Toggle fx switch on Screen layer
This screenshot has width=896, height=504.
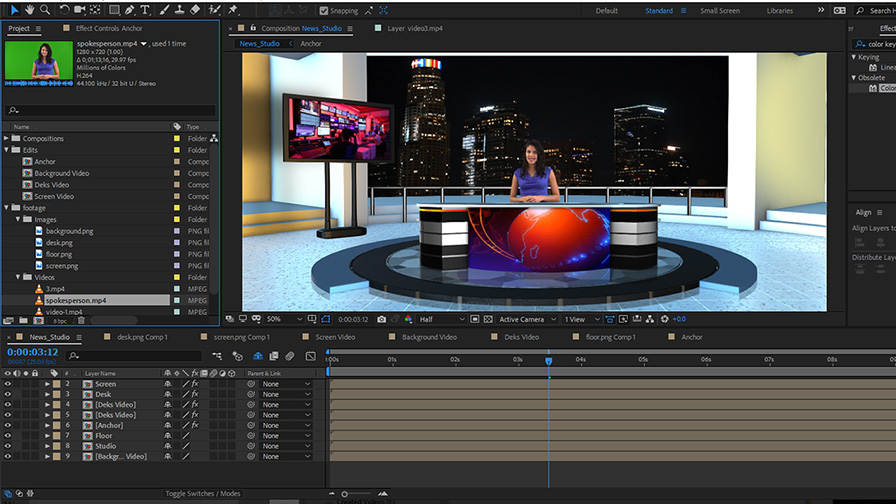click(195, 384)
